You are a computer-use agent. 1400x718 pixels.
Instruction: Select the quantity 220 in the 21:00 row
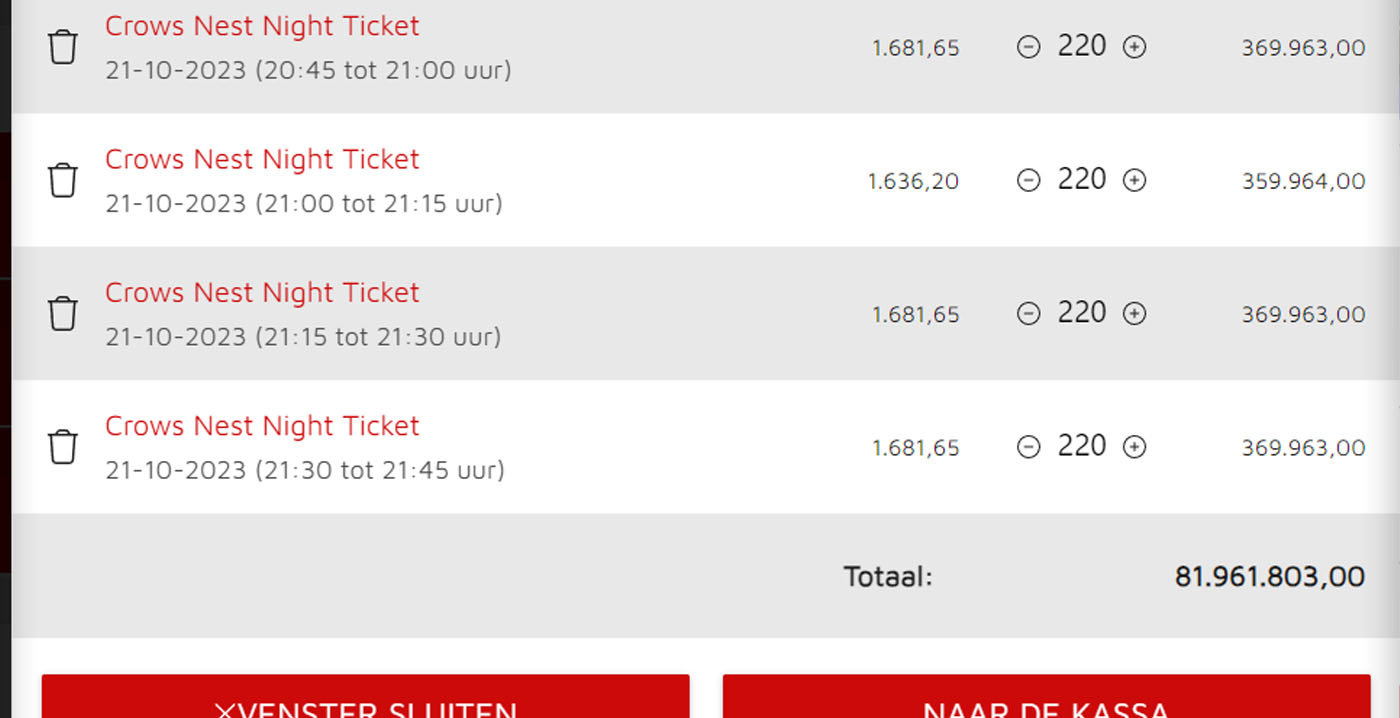[x=1082, y=179]
